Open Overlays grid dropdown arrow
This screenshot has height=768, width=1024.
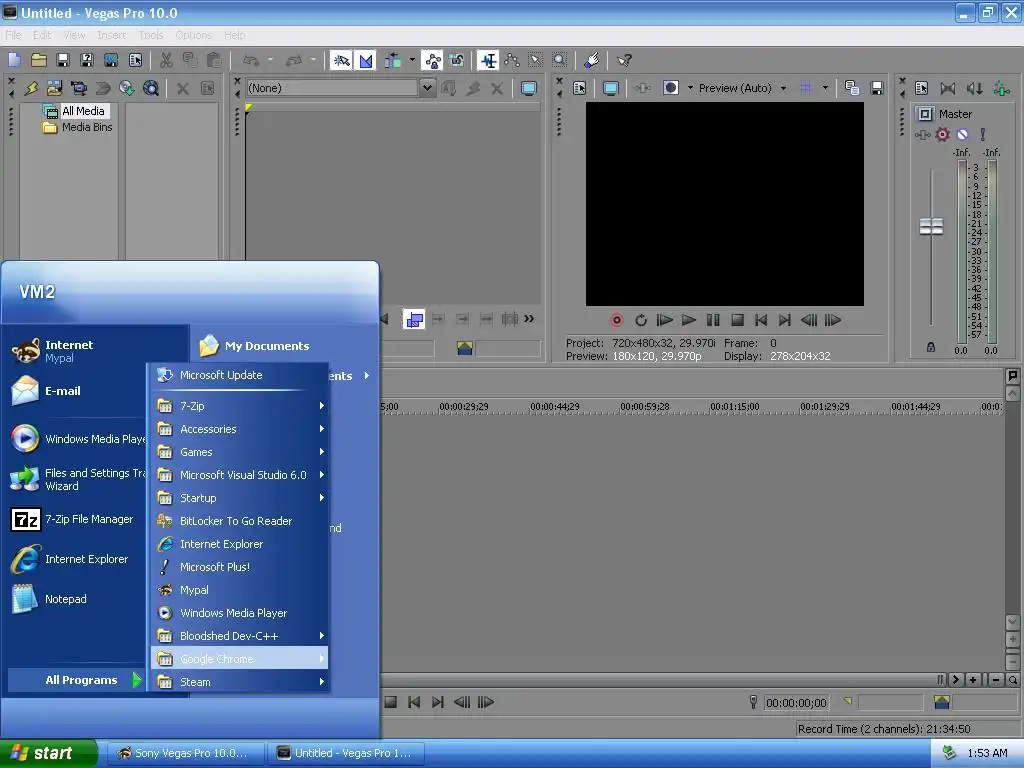click(x=825, y=88)
